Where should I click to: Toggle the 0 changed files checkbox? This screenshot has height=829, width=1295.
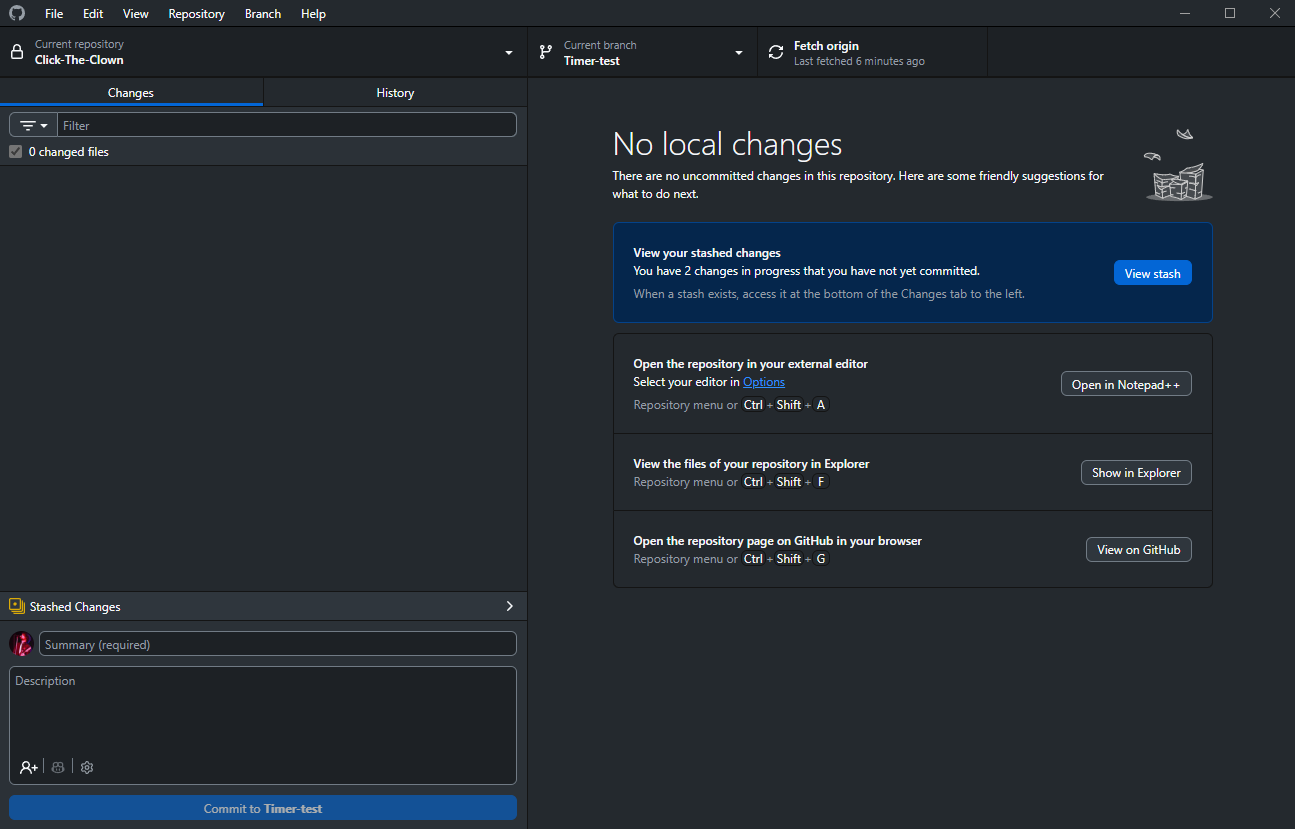(15, 152)
